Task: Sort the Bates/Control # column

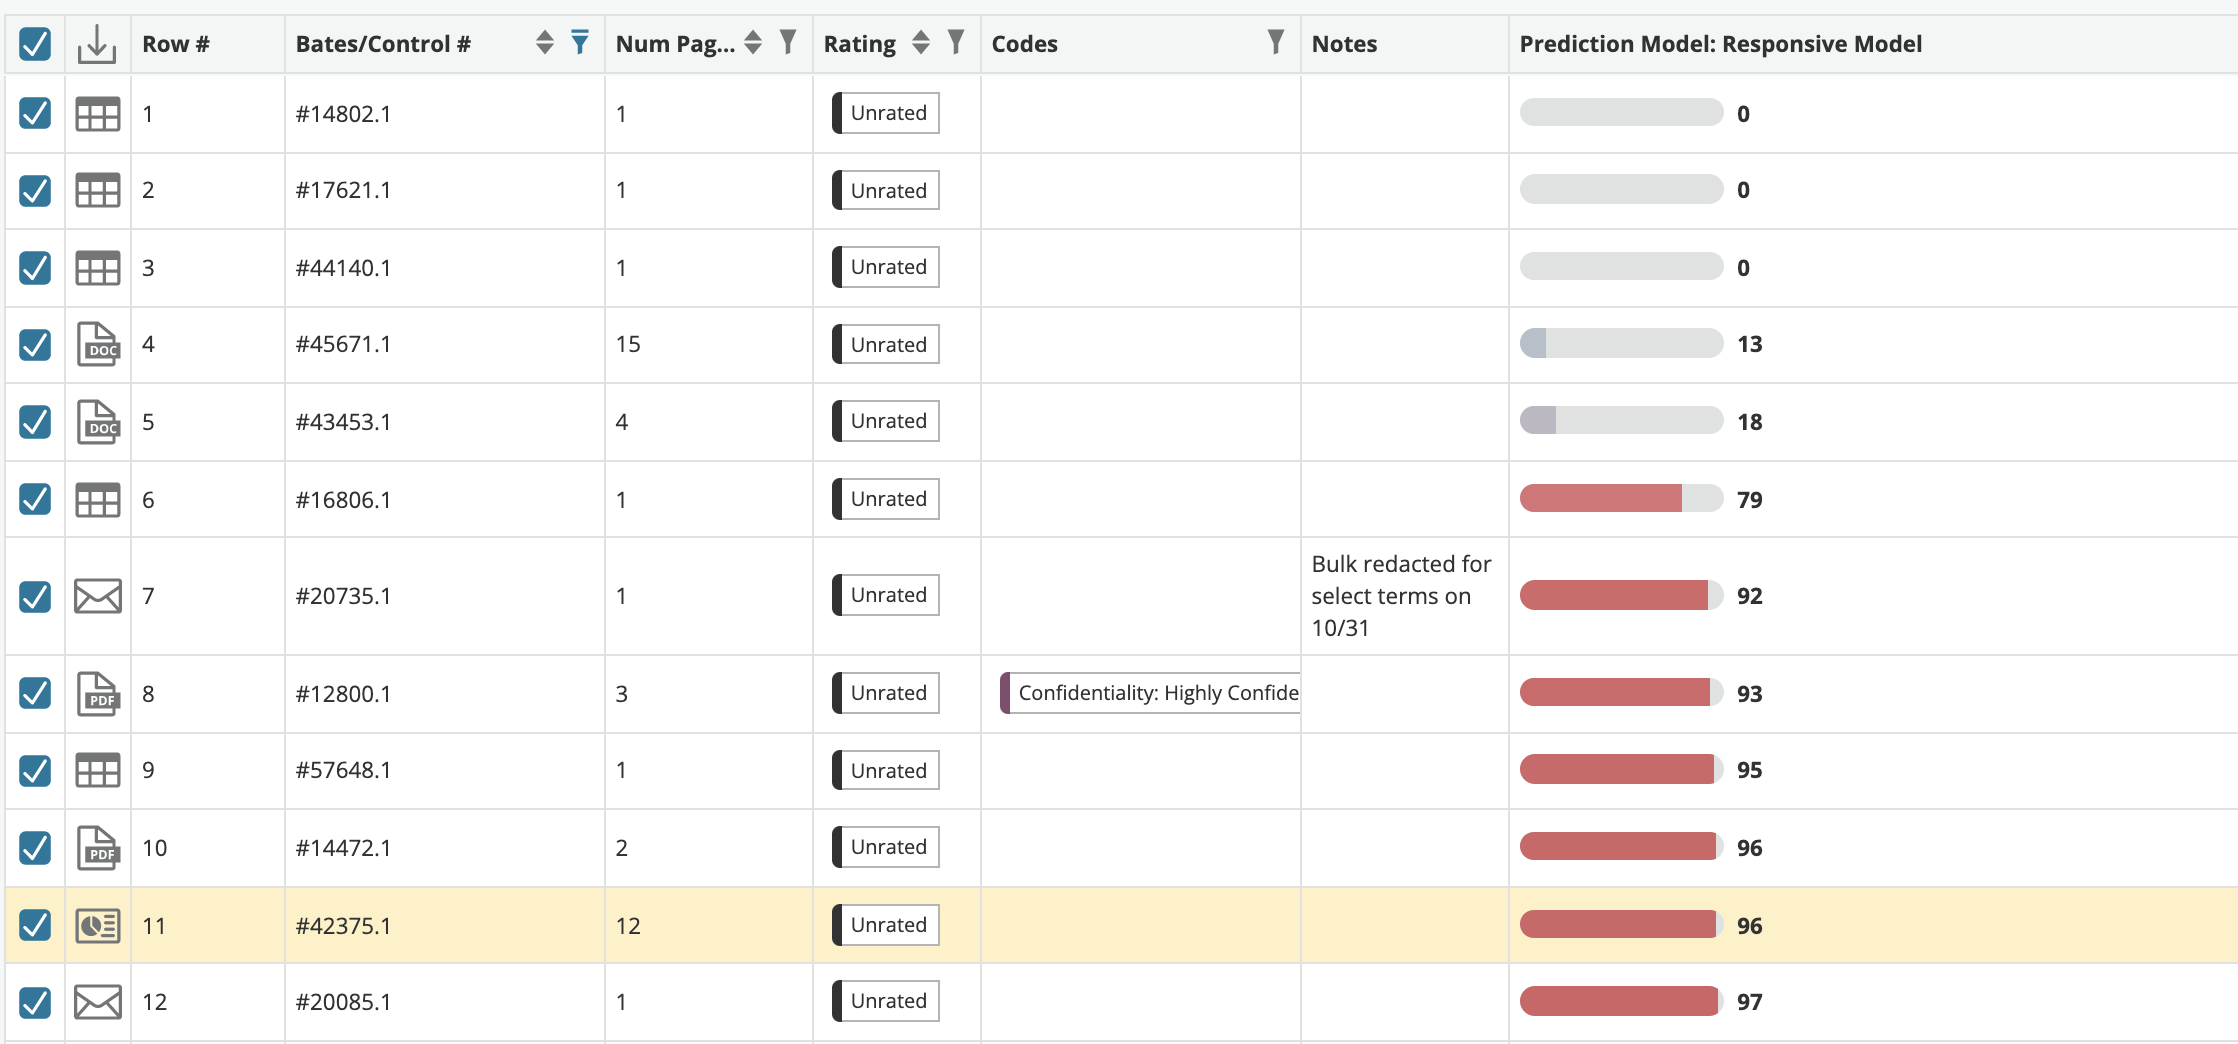Action: [x=545, y=42]
